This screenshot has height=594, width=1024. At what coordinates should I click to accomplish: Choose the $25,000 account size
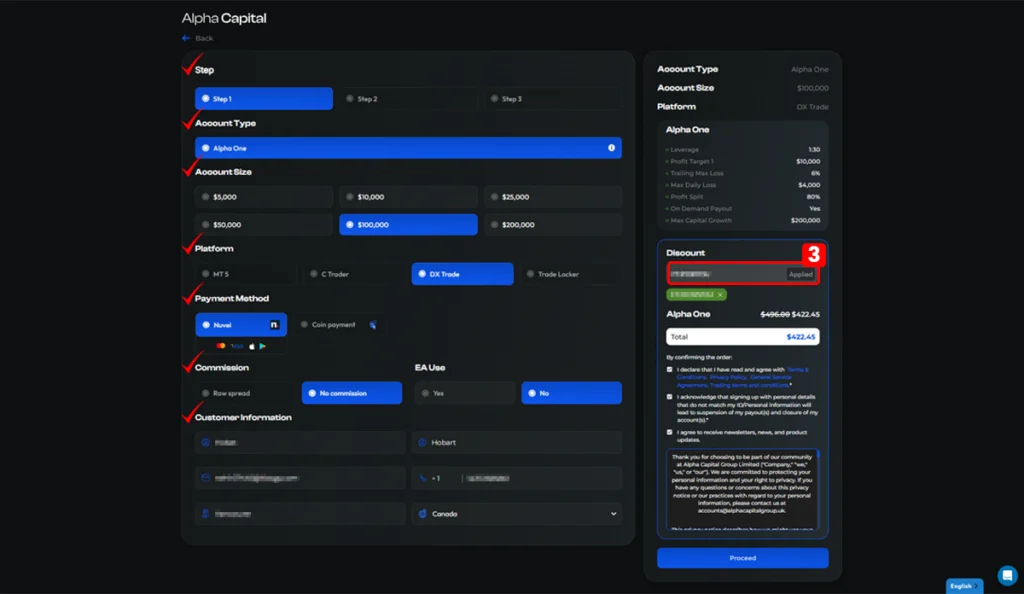pyautogui.click(x=552, y=196)
